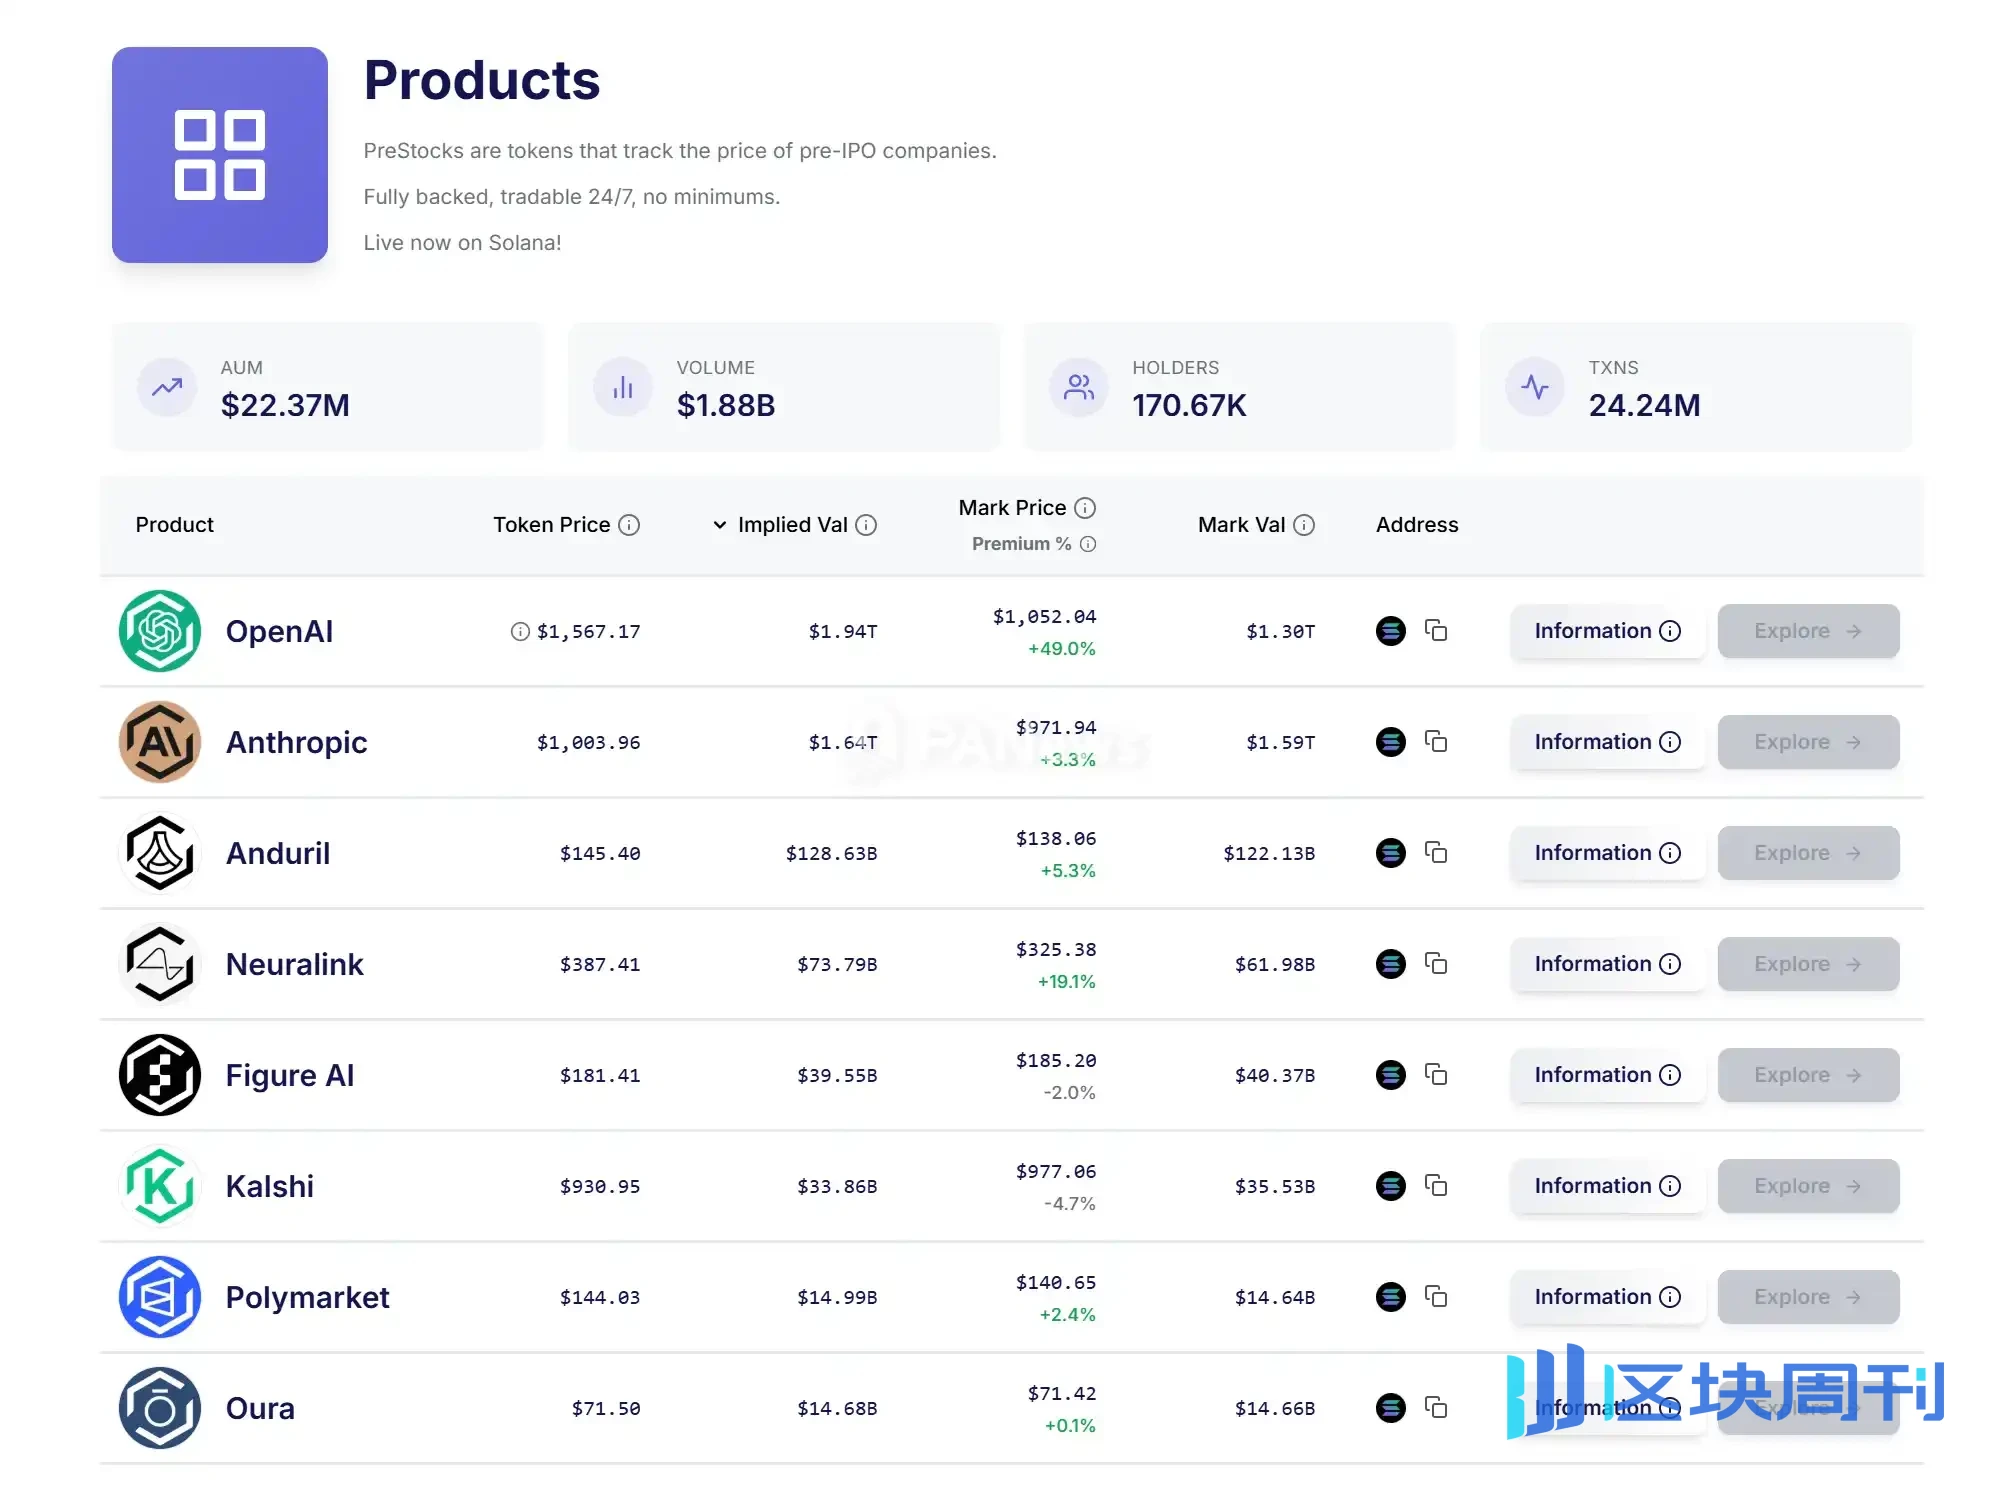Copy the Oura token address
The width and height of the screenshot is (1989, 1485).
tap(1435, 1408)
